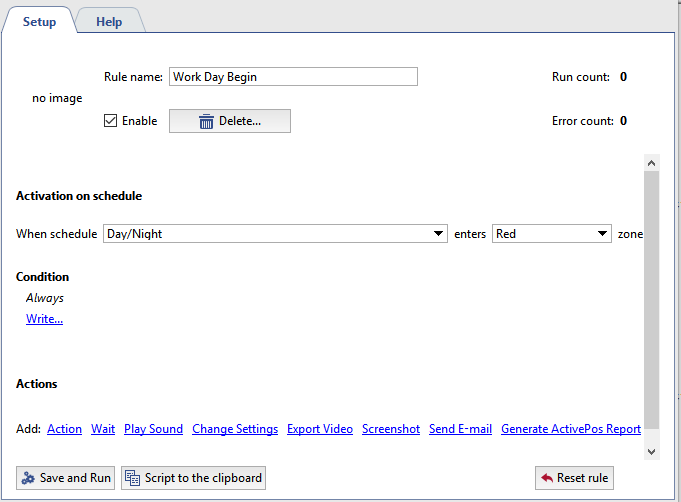Add a Send E-mail action

tap(460, 429)
